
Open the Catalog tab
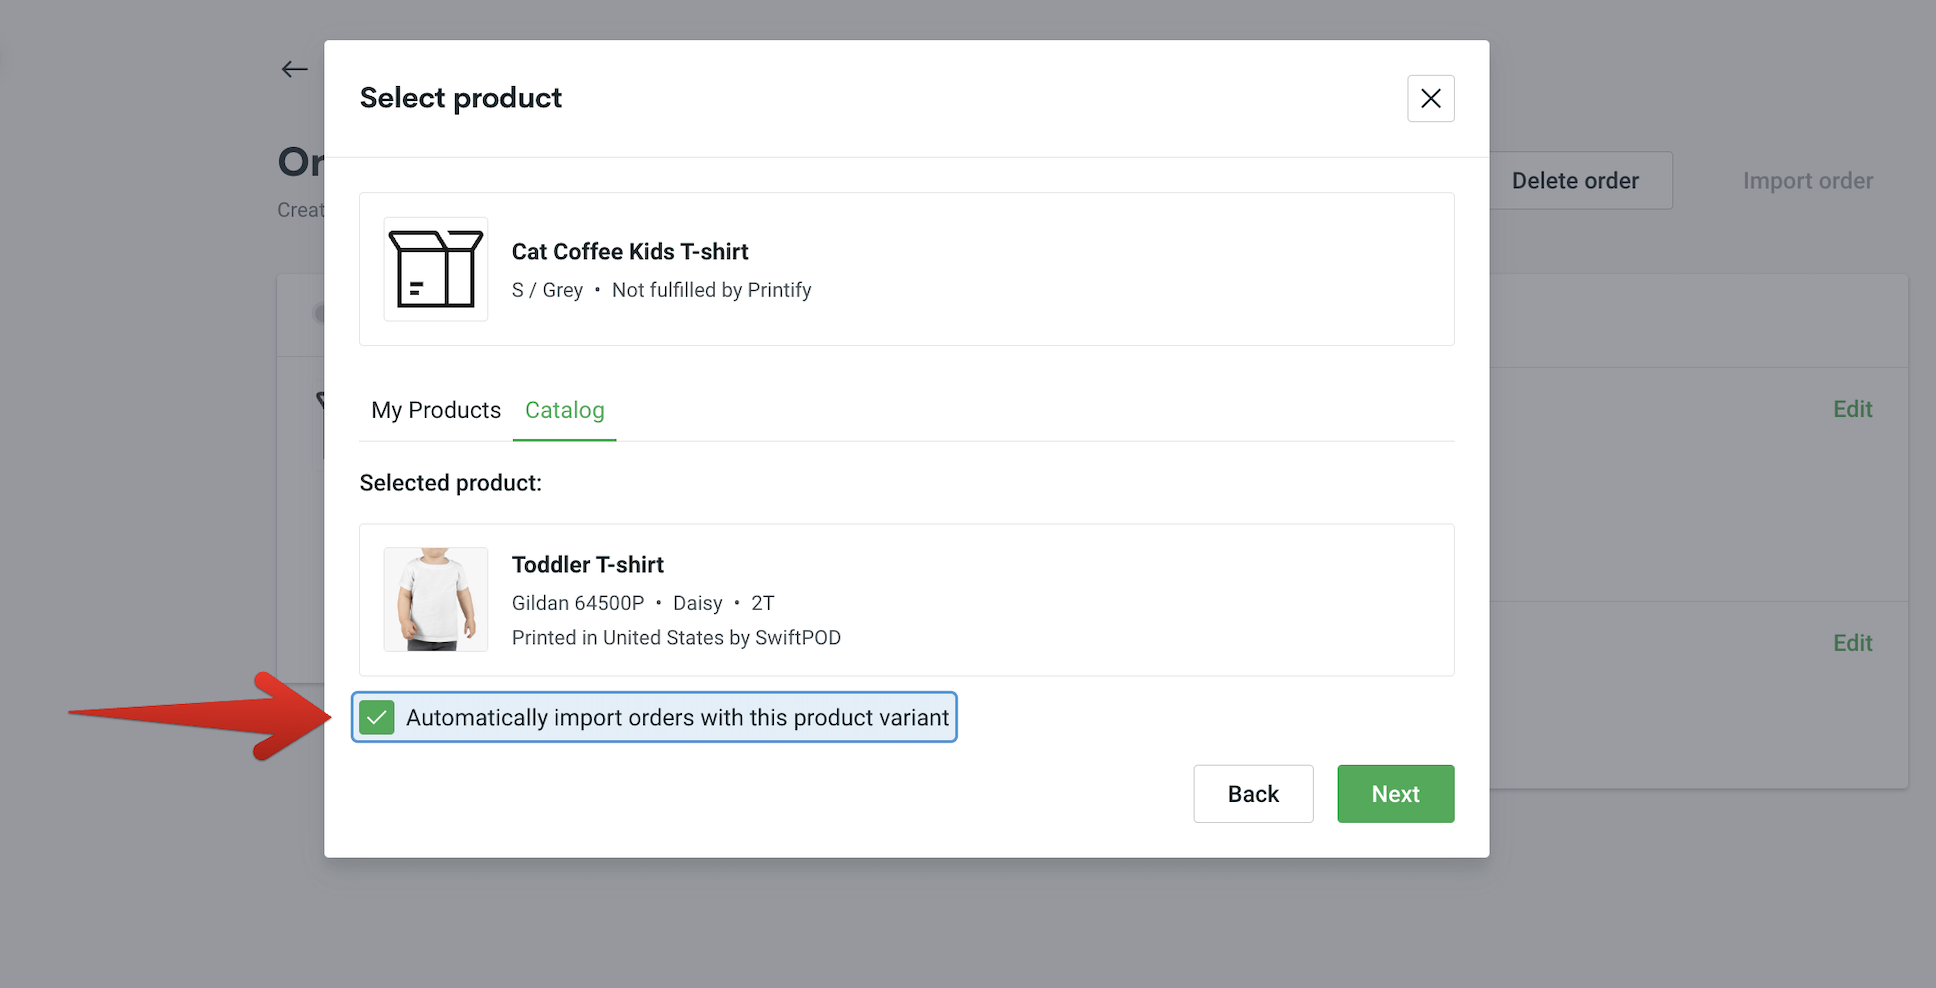[564, 410]
